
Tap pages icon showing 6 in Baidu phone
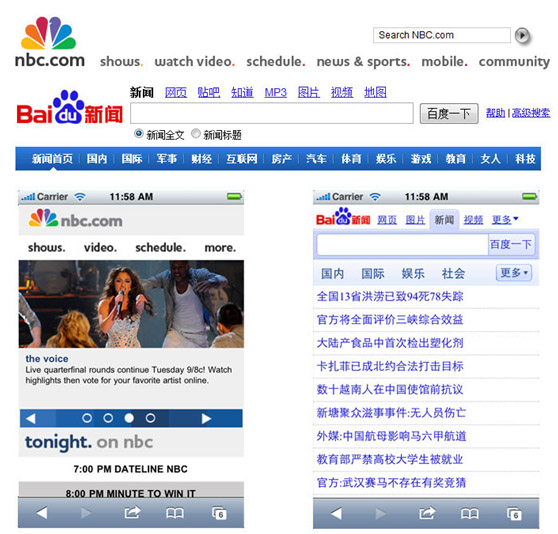click(514, 514)
